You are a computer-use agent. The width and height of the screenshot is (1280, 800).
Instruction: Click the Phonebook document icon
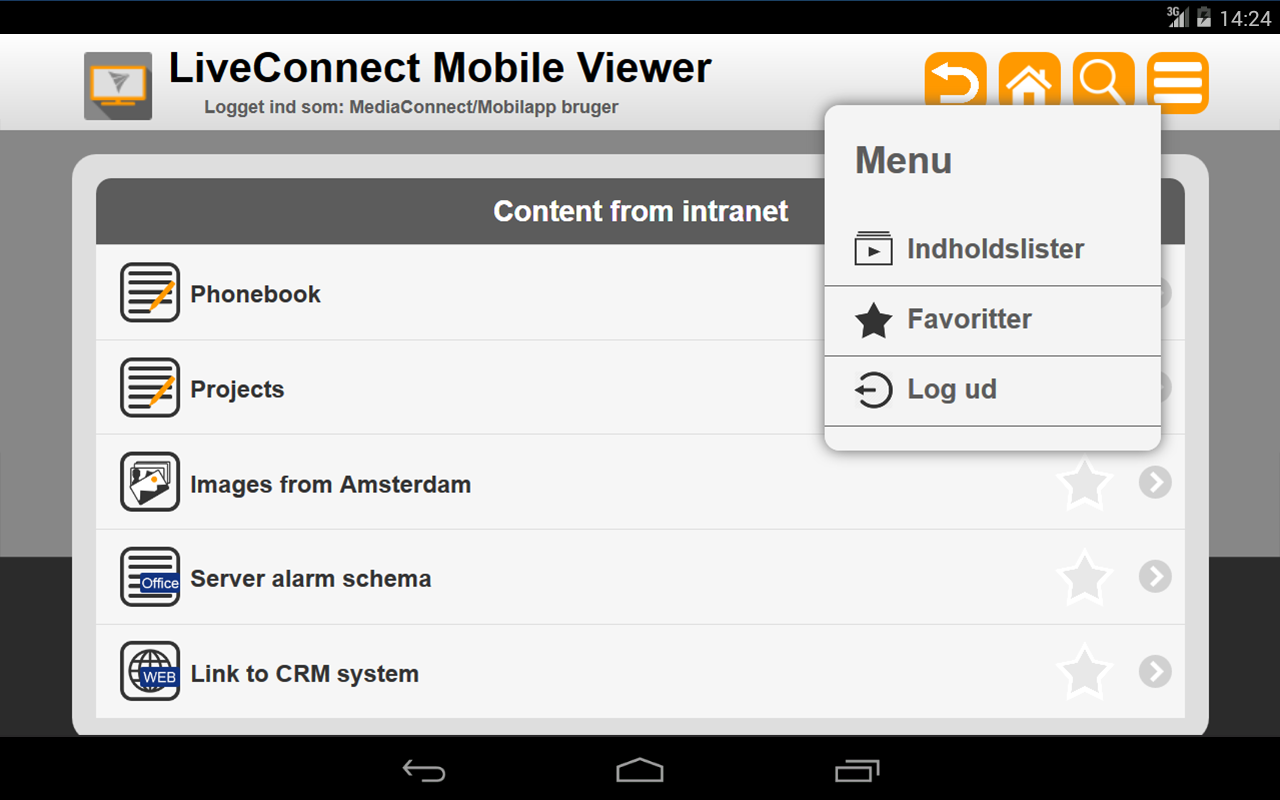click(150, 292)
